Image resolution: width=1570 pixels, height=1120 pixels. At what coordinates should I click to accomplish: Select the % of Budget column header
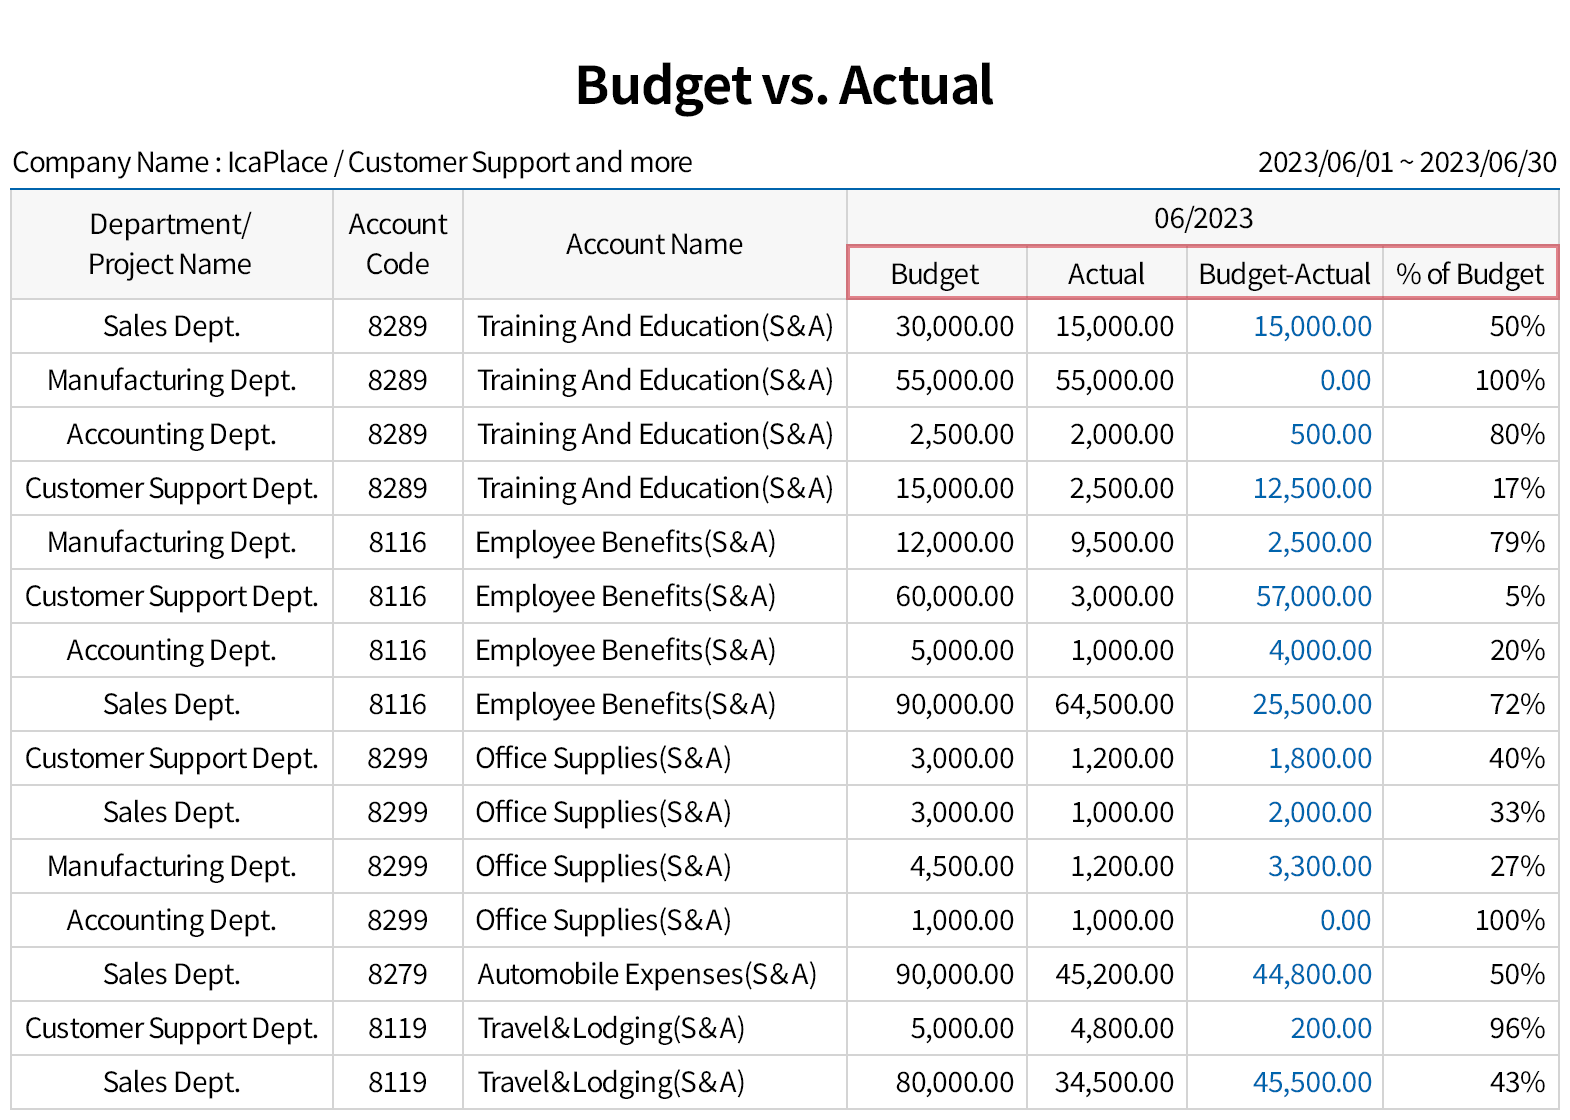1470,274
